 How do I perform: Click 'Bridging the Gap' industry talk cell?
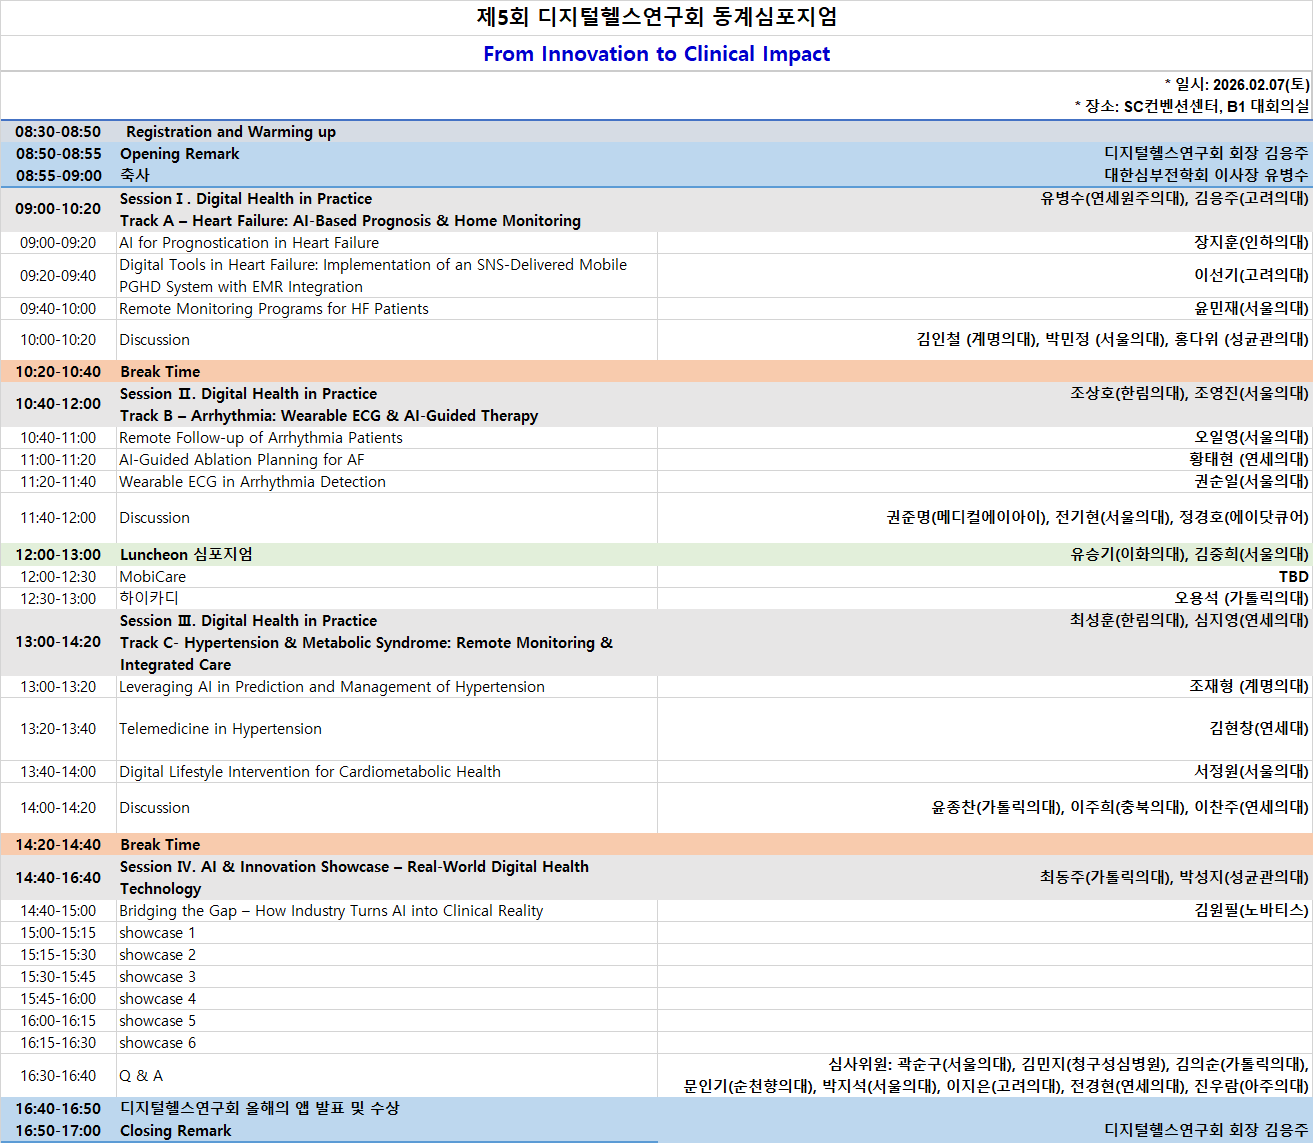(x=330, y=911)
